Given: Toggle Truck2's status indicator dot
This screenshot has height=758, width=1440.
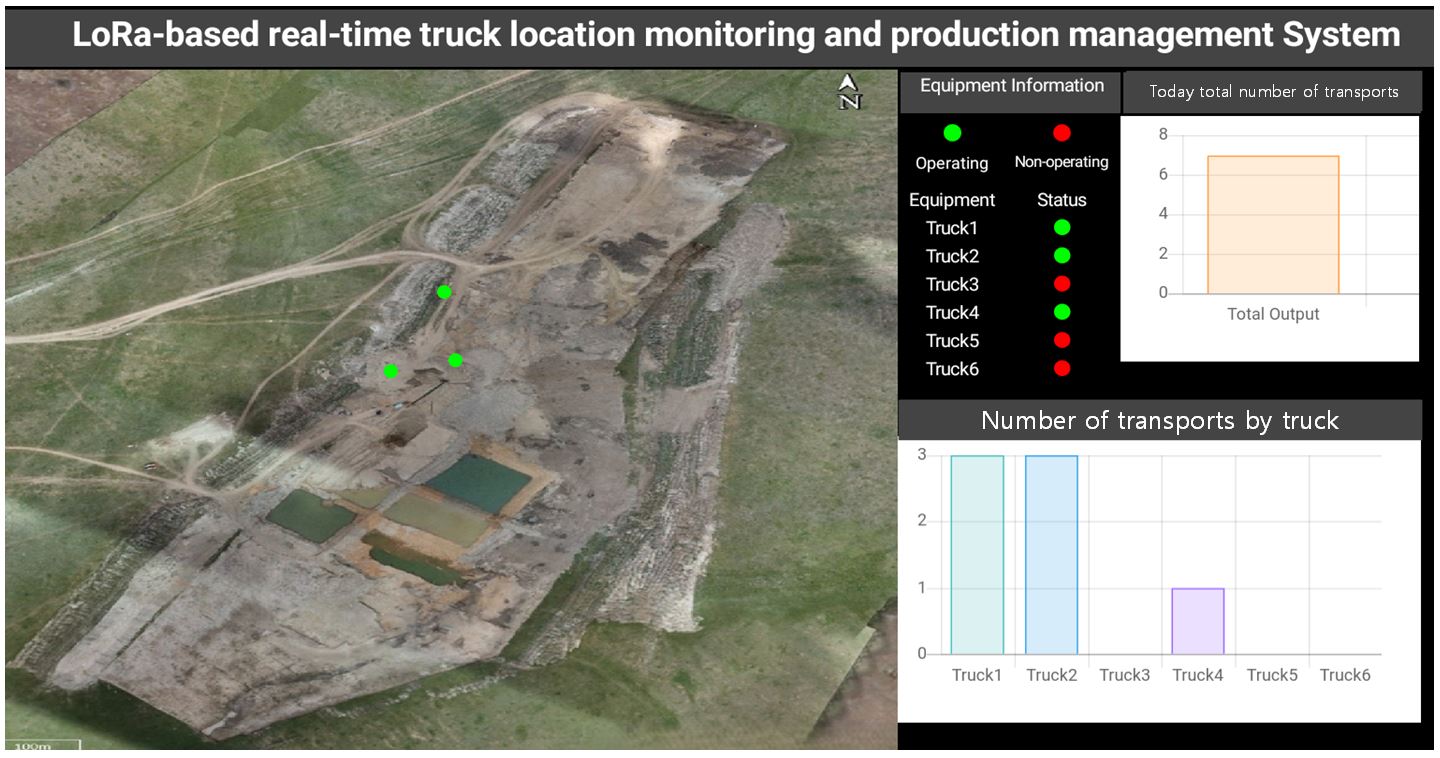Looking at the screenshot, I should coord(1062,256).
